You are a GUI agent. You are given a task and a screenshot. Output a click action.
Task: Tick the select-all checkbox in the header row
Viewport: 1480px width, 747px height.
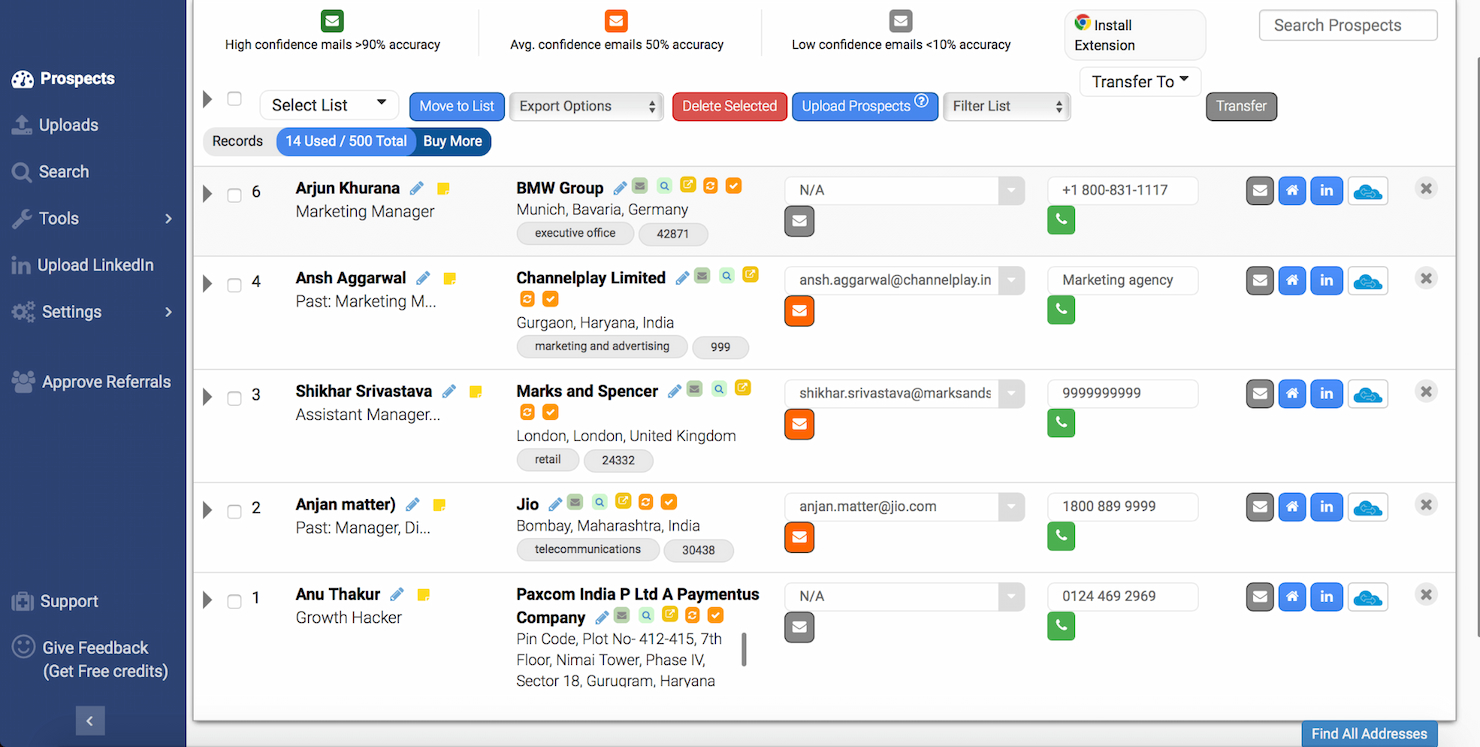click(234, 98)
